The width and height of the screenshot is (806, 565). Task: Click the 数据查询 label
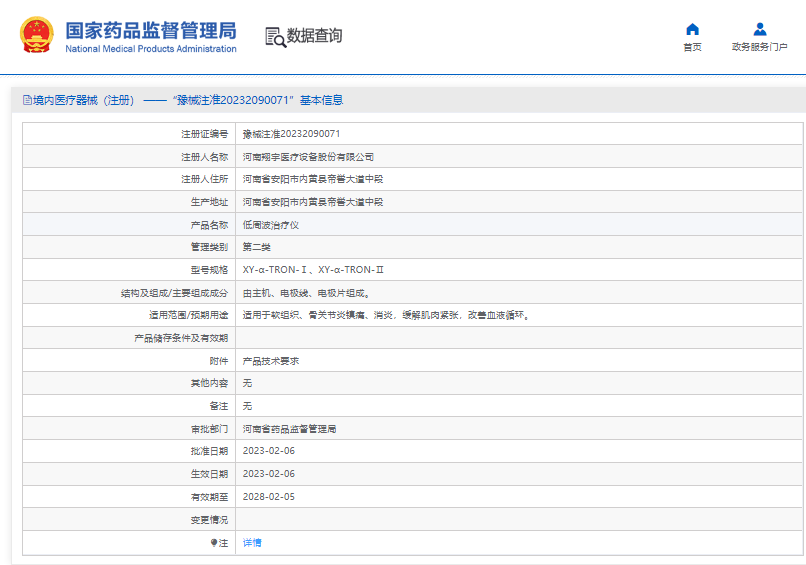(314, 35)
